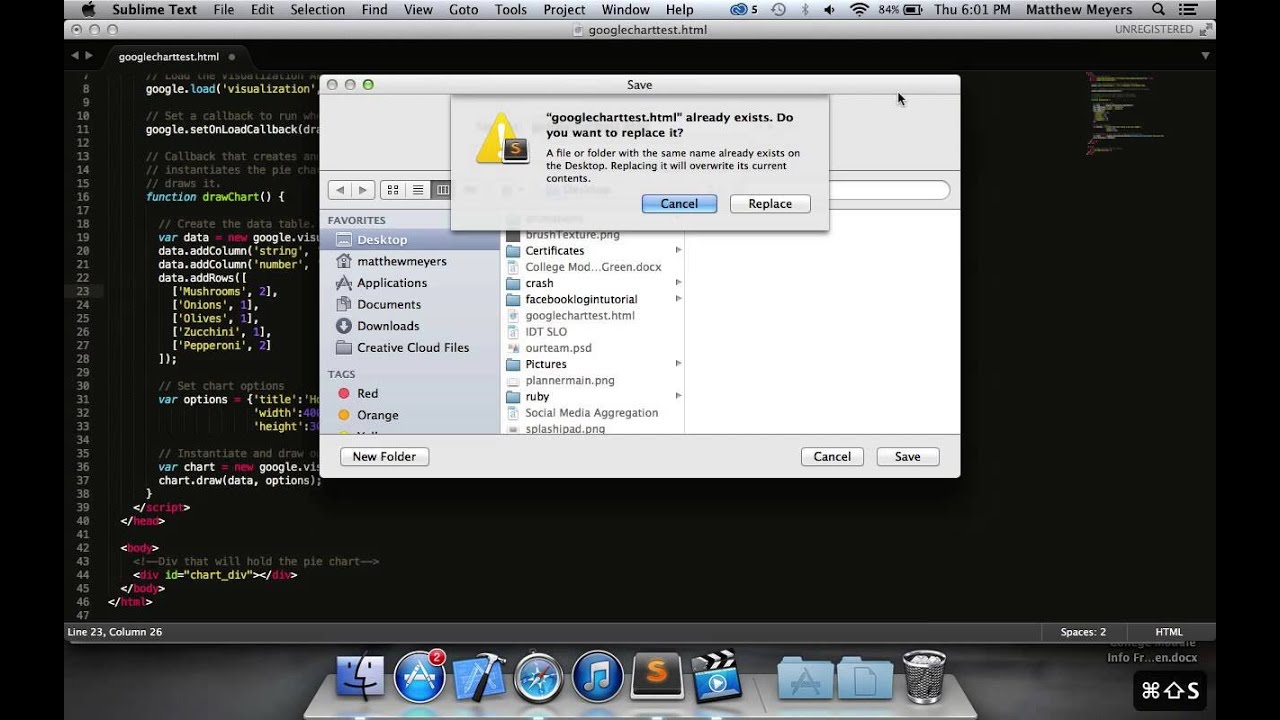Click the unsaved-changes dot on googlecharttest.html tab
This screenshot has width=1280, height=720.
tap(232, 57)
